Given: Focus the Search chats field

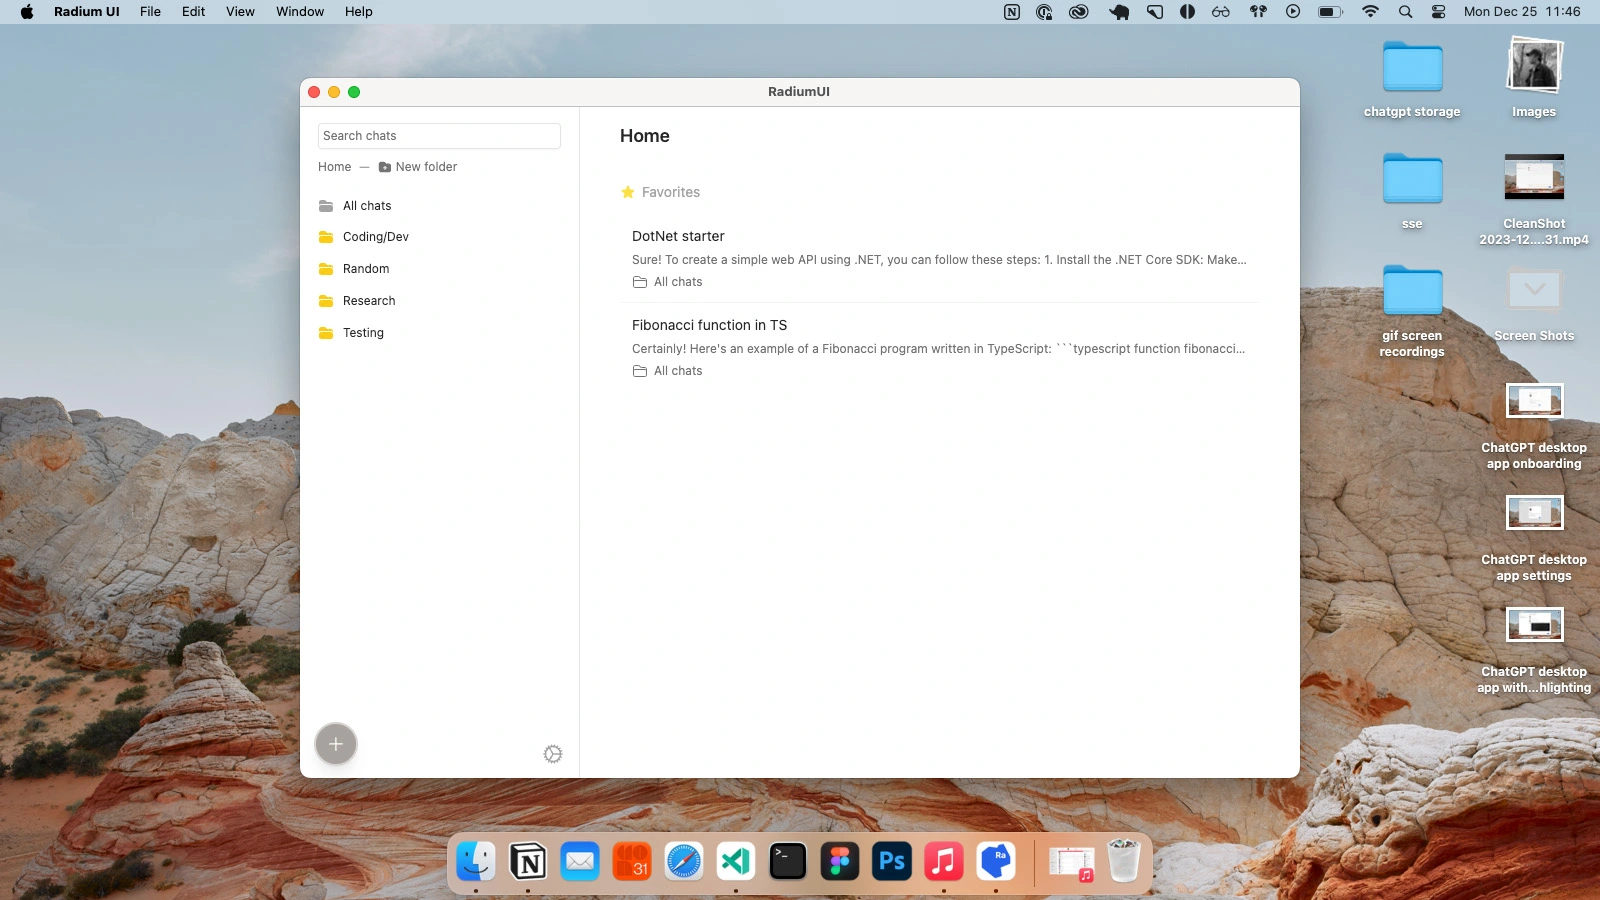Looking at the screenshot, I should 439,136.
